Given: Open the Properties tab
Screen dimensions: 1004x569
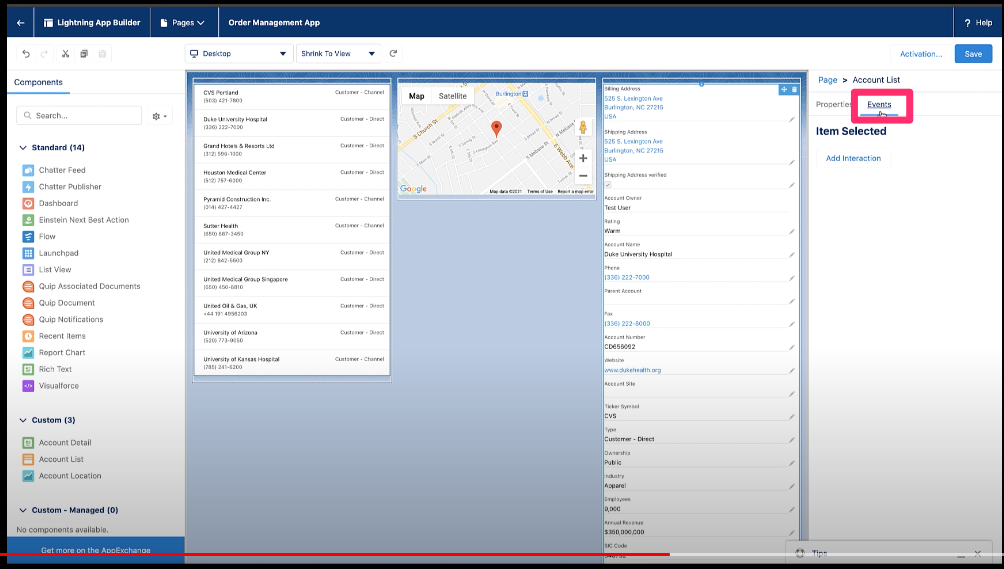Looking at the screenshot, I should click(833, 104).
